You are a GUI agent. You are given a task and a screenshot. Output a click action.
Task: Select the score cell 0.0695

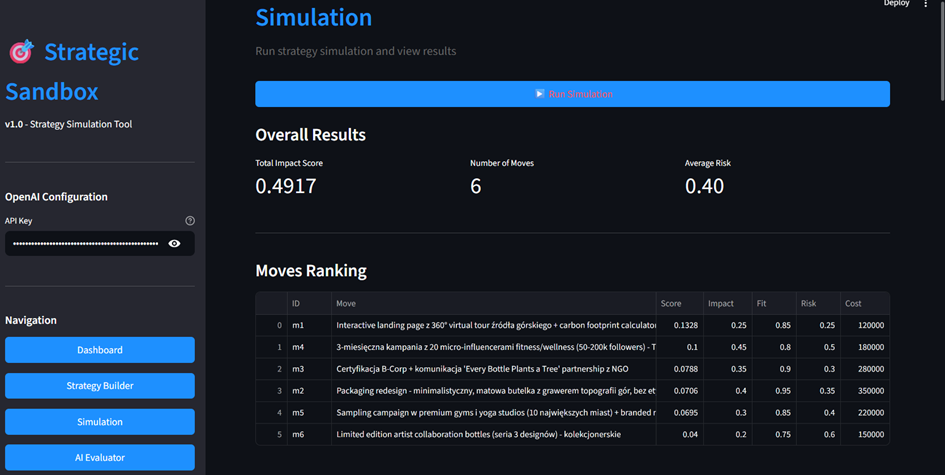pyautogui.click(x=680, y=412)
